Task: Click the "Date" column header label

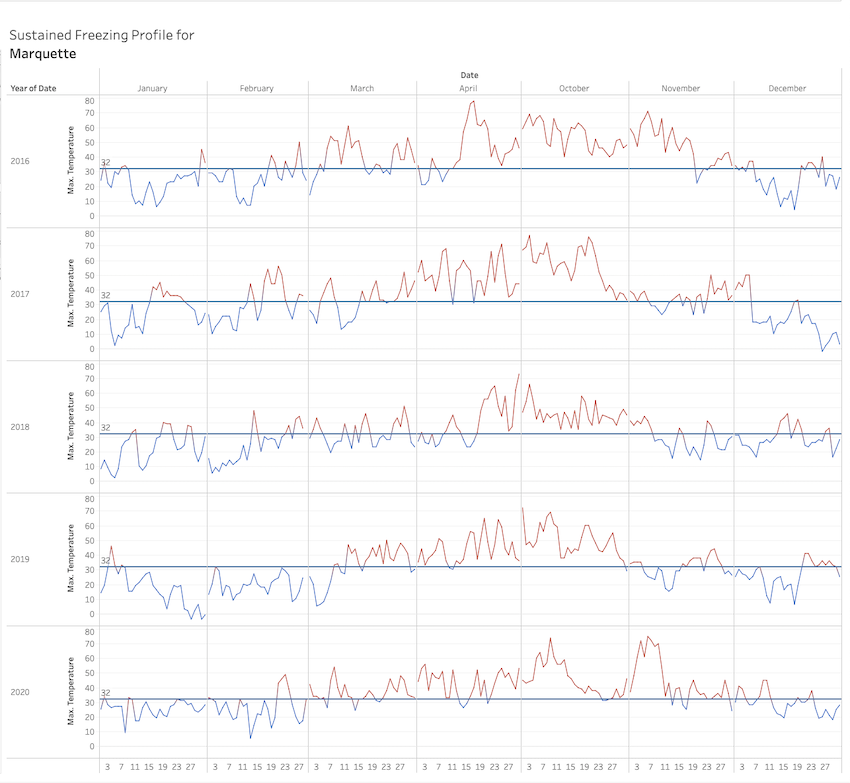Action: point(469,75)
